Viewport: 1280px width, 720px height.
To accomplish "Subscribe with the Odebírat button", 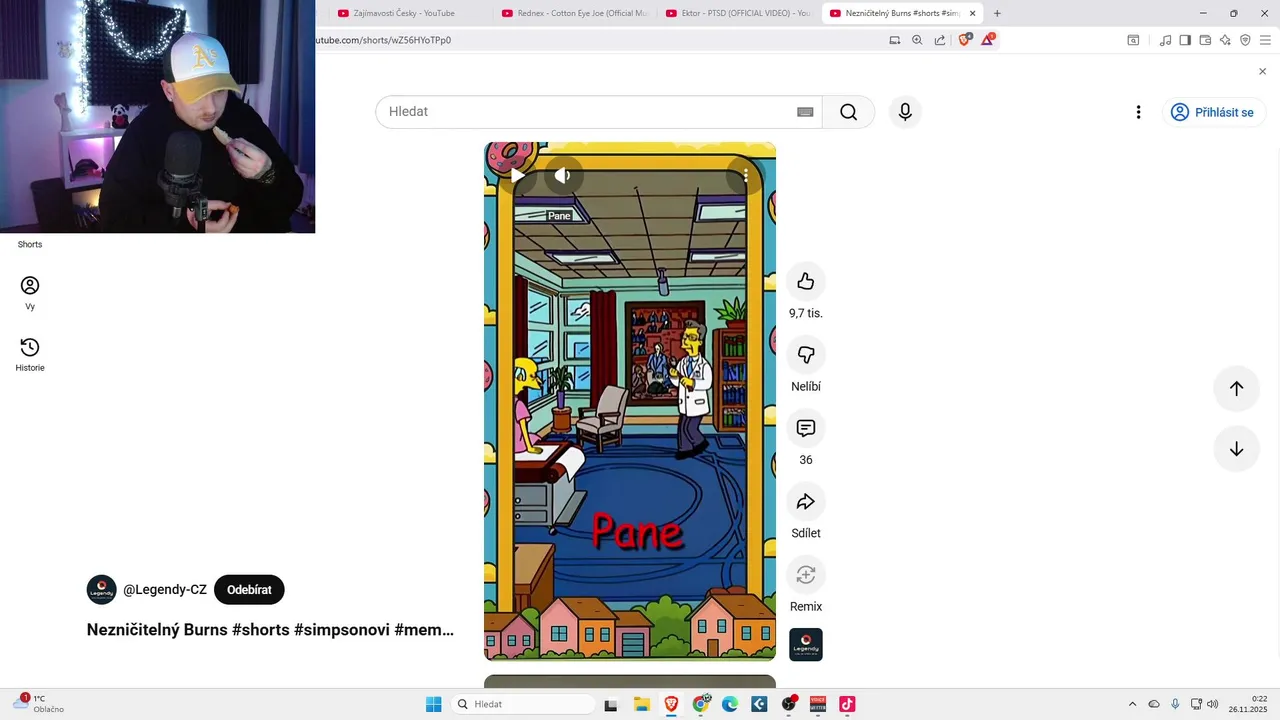I will coord(249,590).
